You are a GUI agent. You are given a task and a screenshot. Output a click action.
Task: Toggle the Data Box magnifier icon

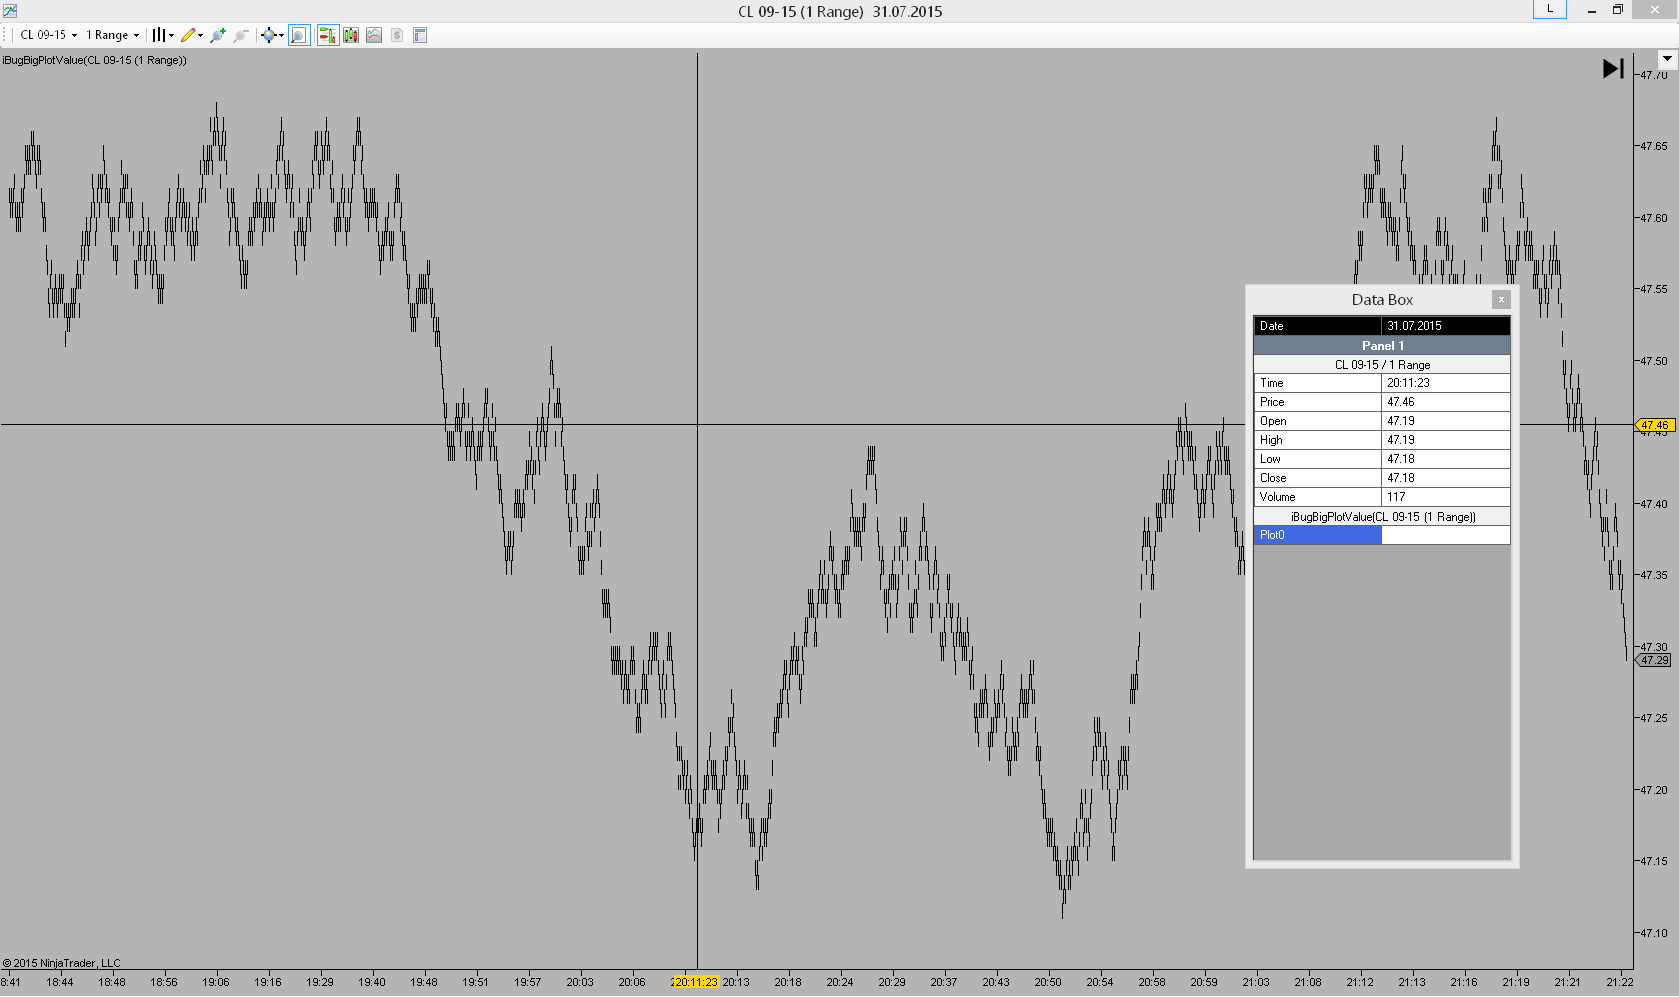tap(299, 35)
